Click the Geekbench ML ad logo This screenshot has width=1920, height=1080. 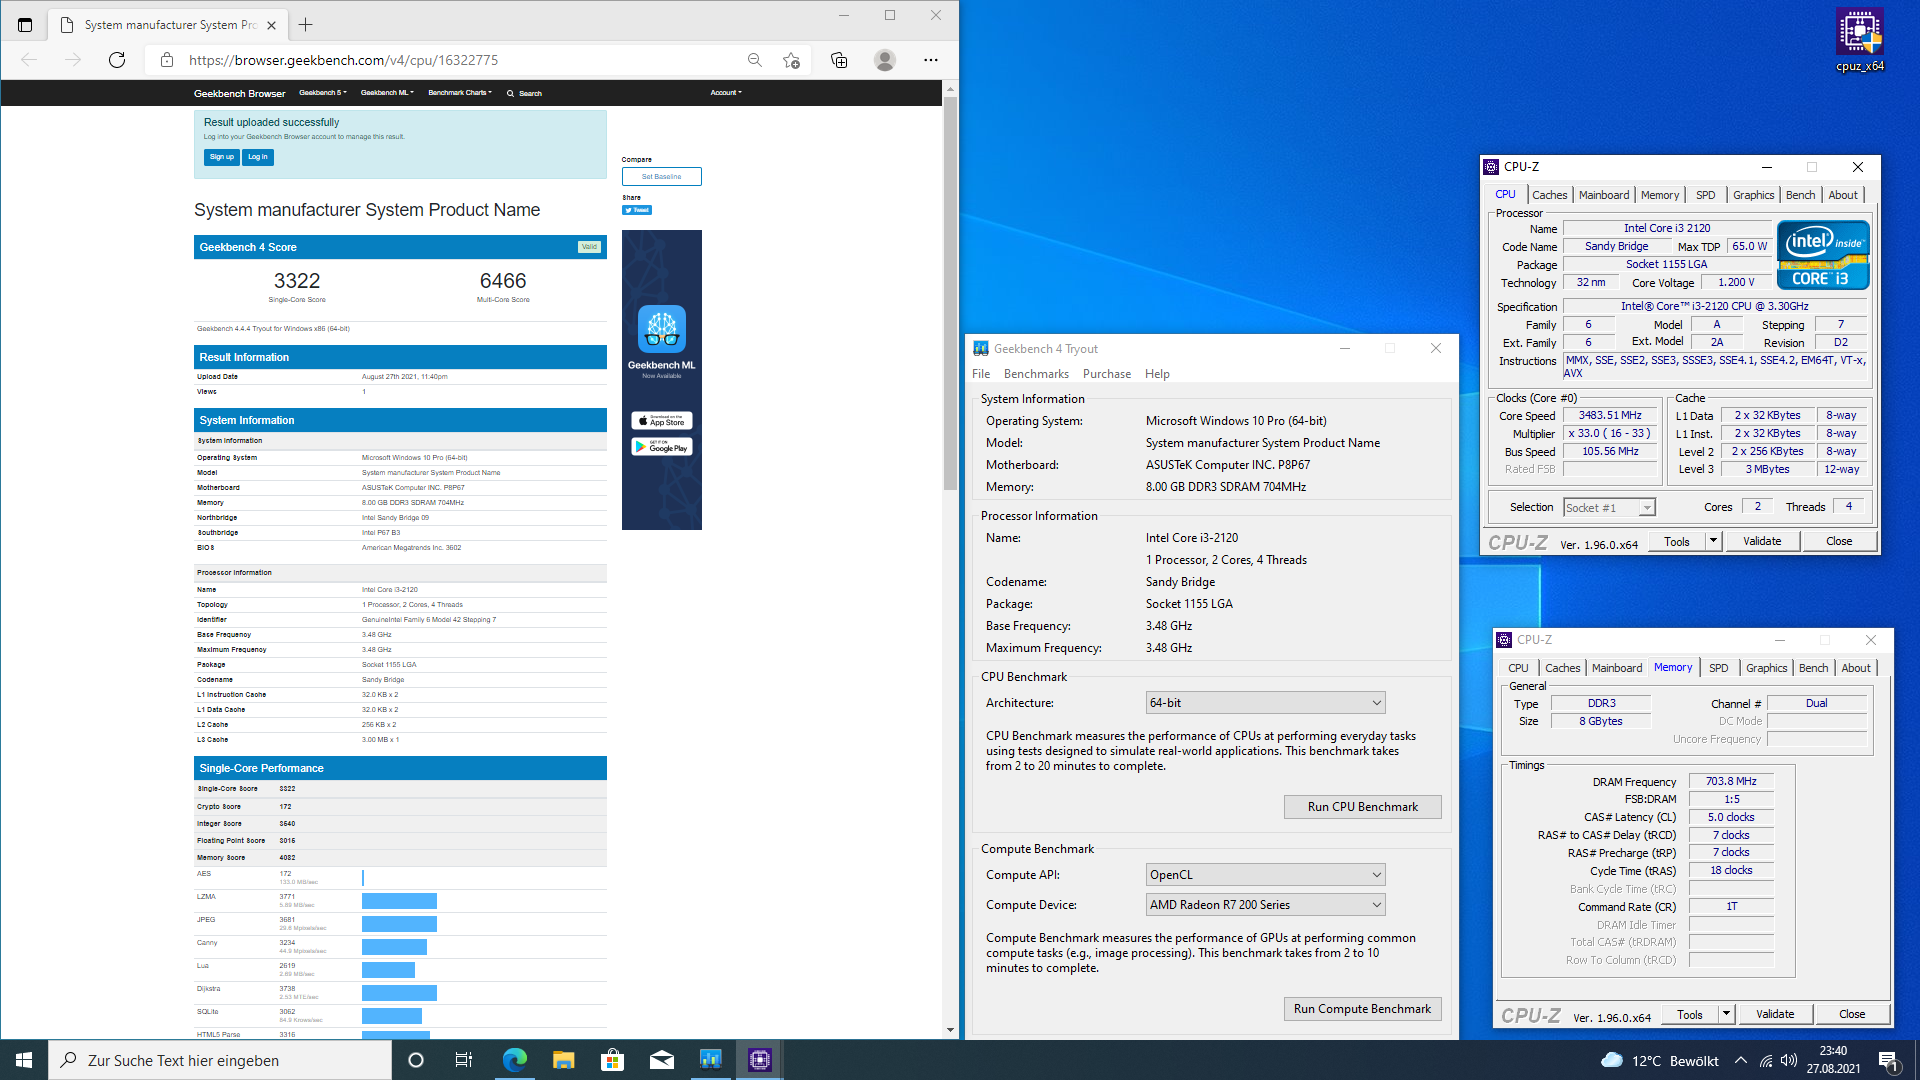pos(662,329)
